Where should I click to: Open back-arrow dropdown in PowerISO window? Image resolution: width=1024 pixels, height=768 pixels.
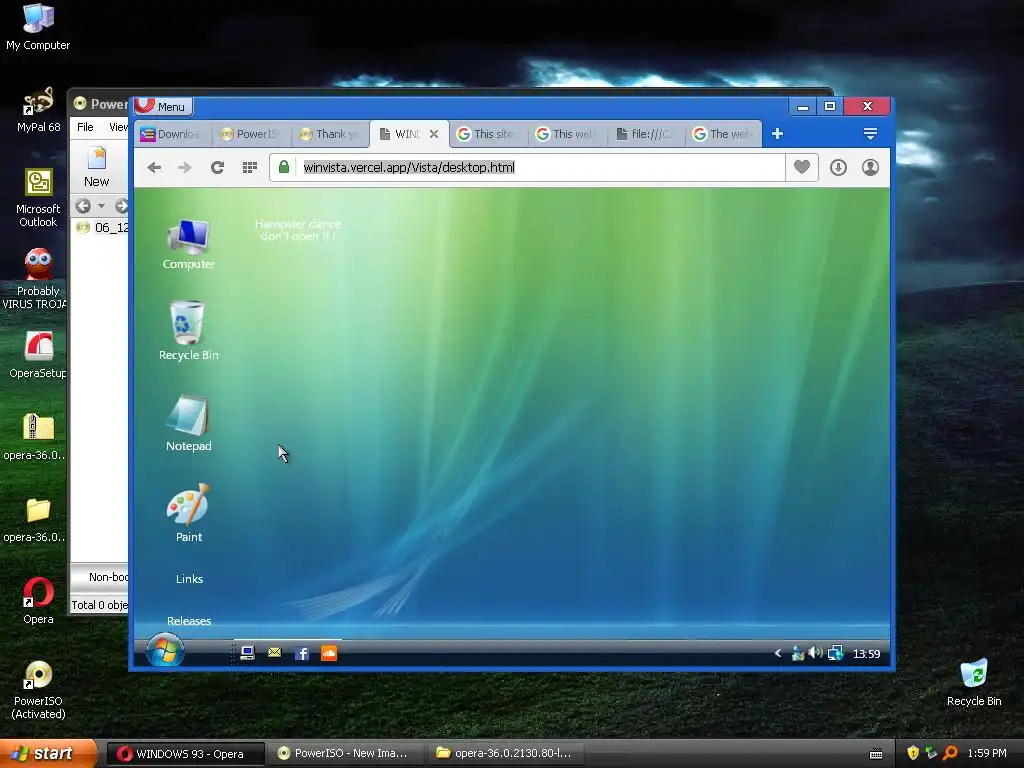tap(101, 206)
